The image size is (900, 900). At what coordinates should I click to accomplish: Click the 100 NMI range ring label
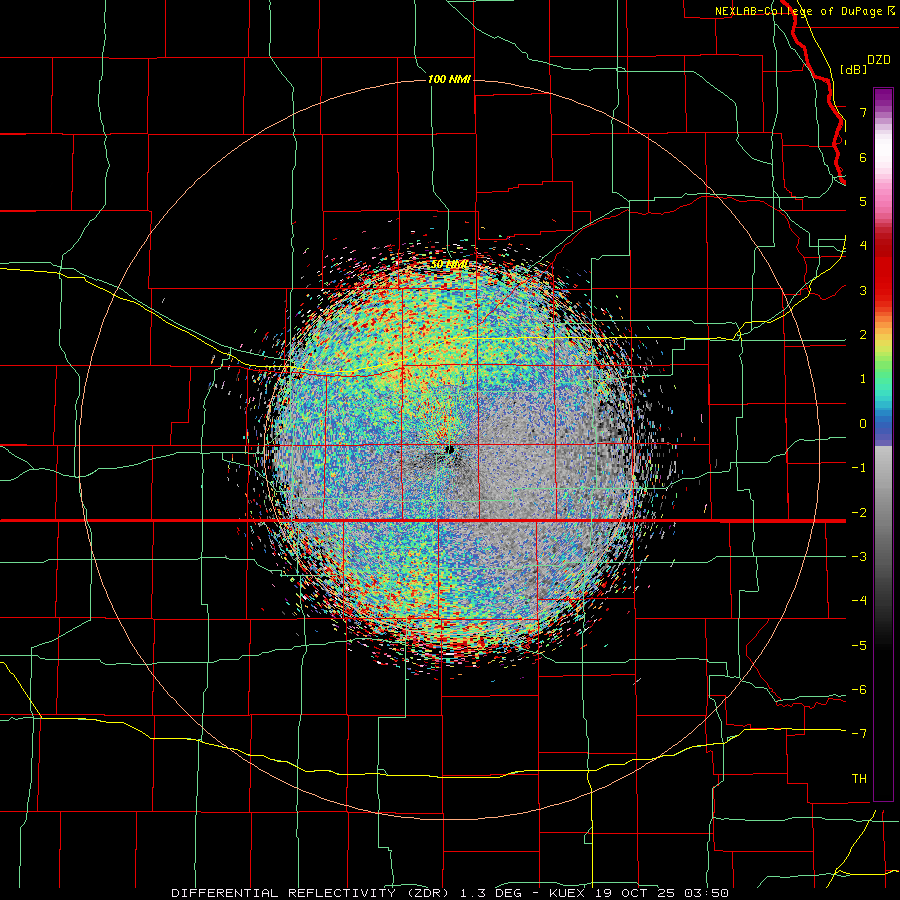449,79
